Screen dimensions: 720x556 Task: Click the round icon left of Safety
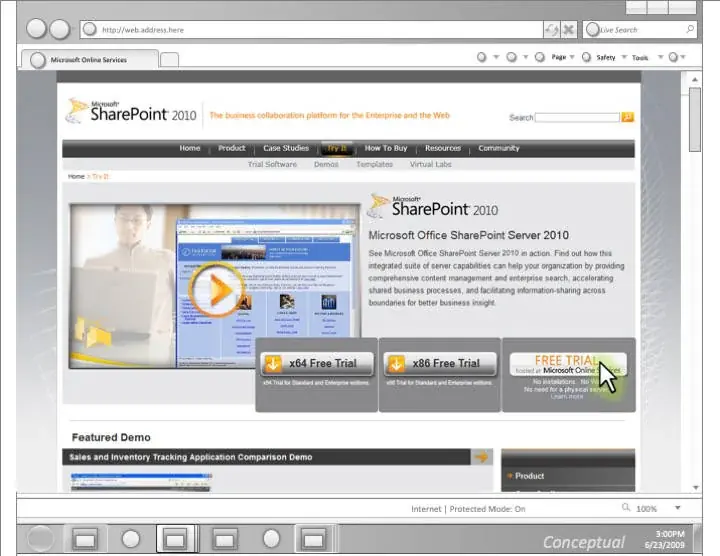coord(586,57)
